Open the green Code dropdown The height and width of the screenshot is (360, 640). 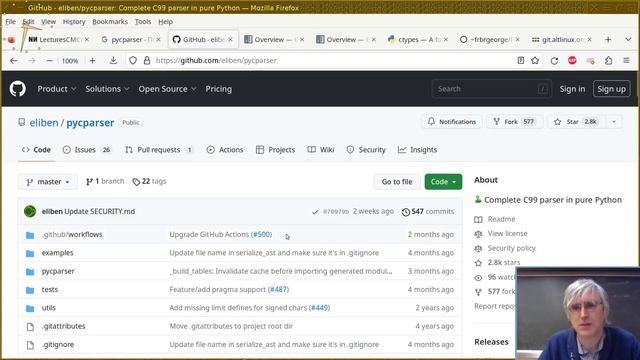tap(443, 182)
